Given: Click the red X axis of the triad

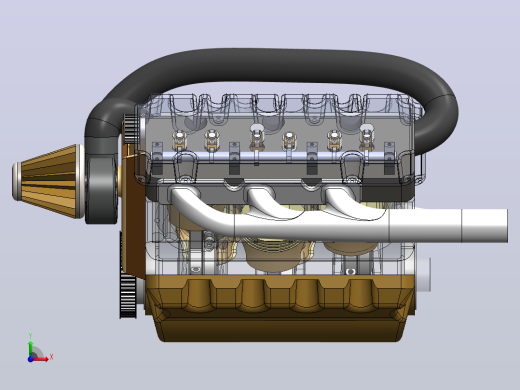Looking at the screenshot, I should coord(41,359).
